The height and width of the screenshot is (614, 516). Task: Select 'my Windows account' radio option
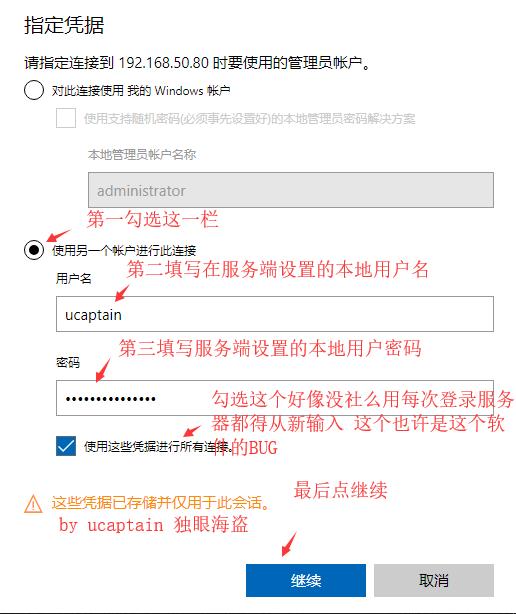coord(34,90)
